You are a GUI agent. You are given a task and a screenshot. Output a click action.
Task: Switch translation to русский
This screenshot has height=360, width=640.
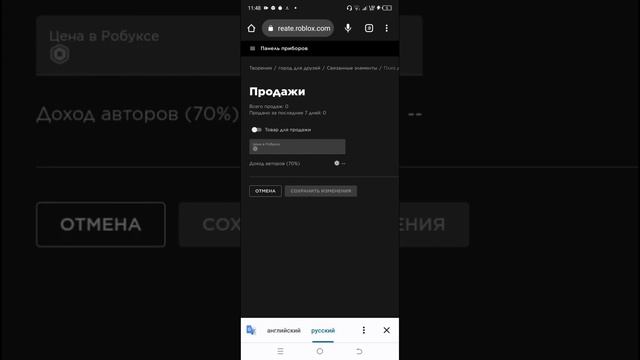[x=323, y=331]
